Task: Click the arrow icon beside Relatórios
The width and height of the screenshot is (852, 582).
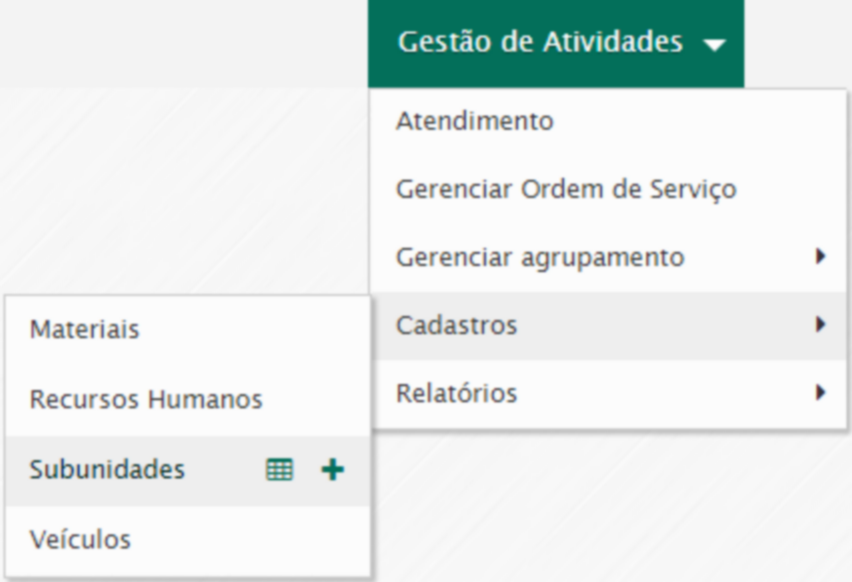Action: [821, 393]
